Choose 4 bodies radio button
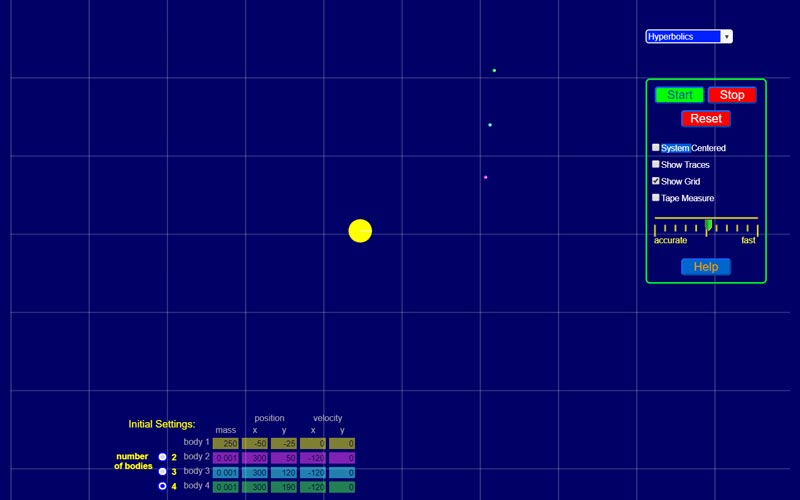The image size is (800, 500). coord(163,486)
